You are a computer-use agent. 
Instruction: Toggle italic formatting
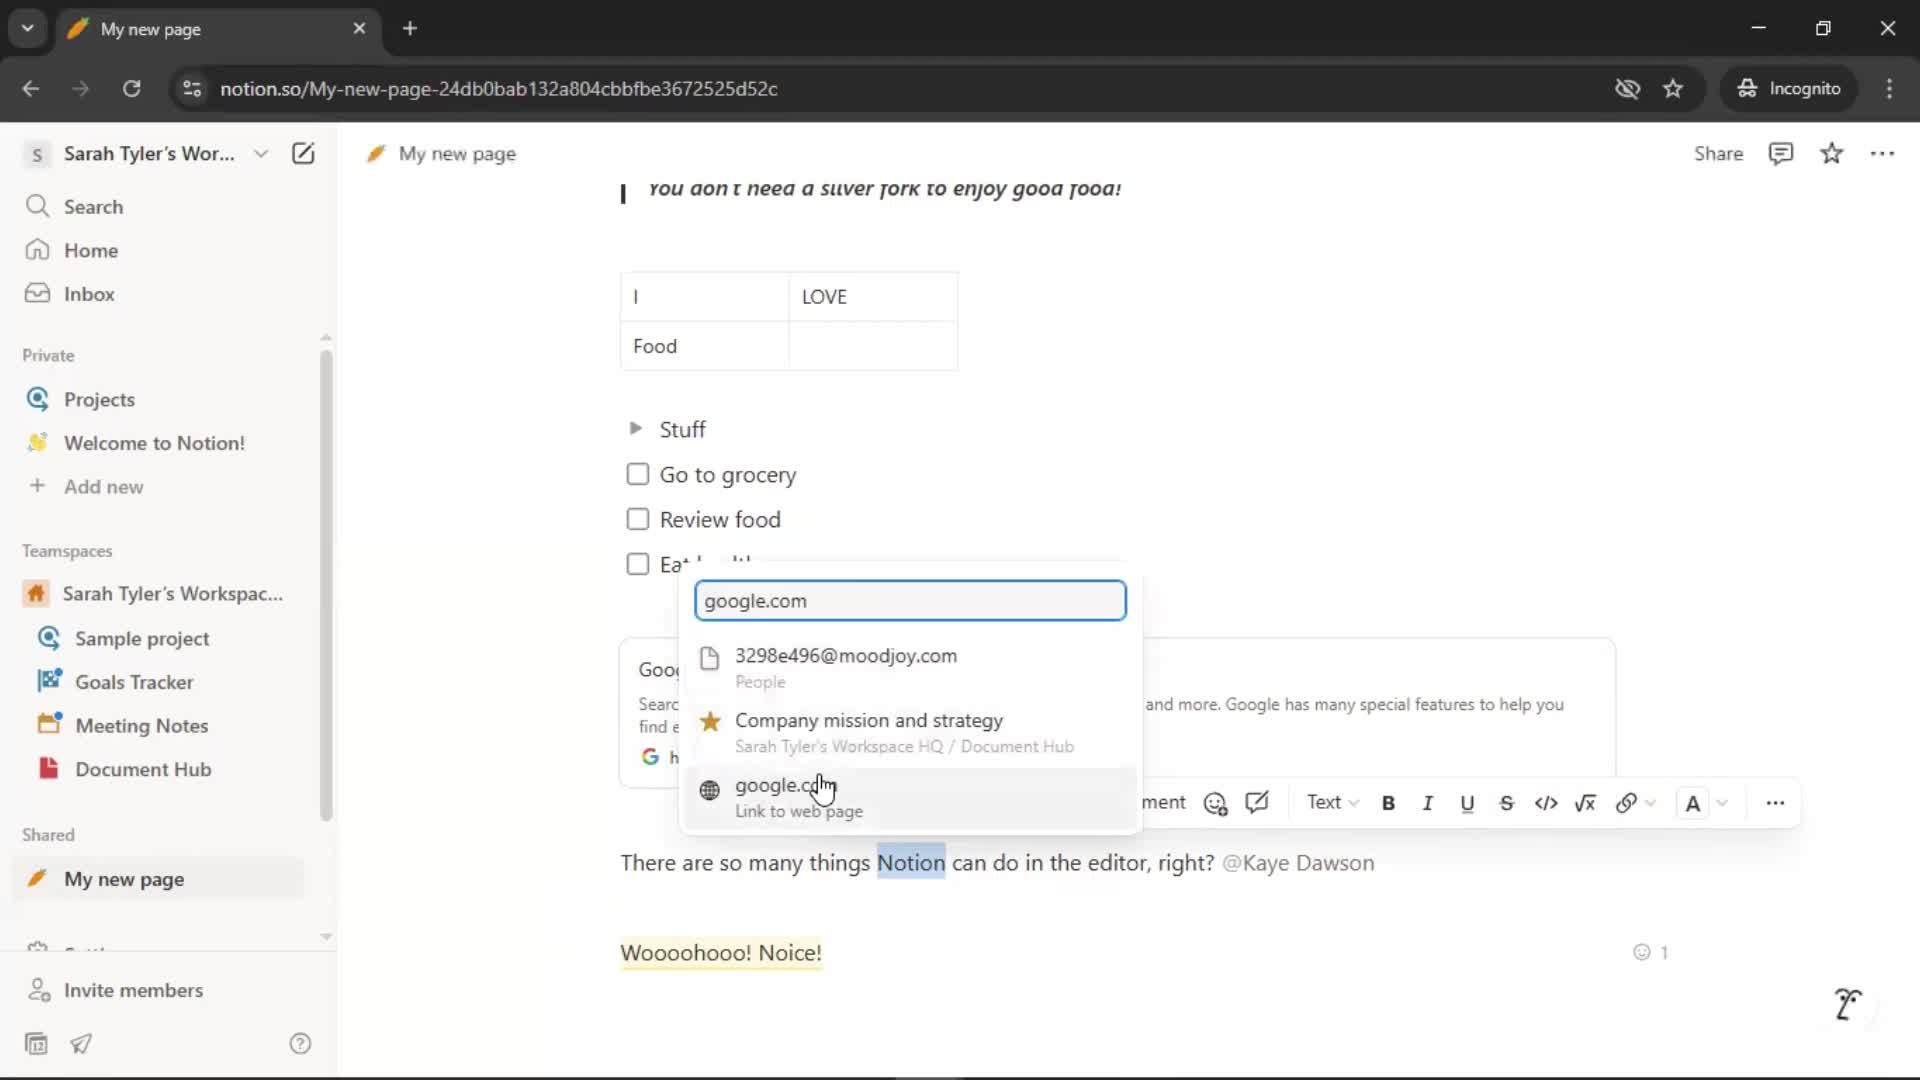point(1428,803)
